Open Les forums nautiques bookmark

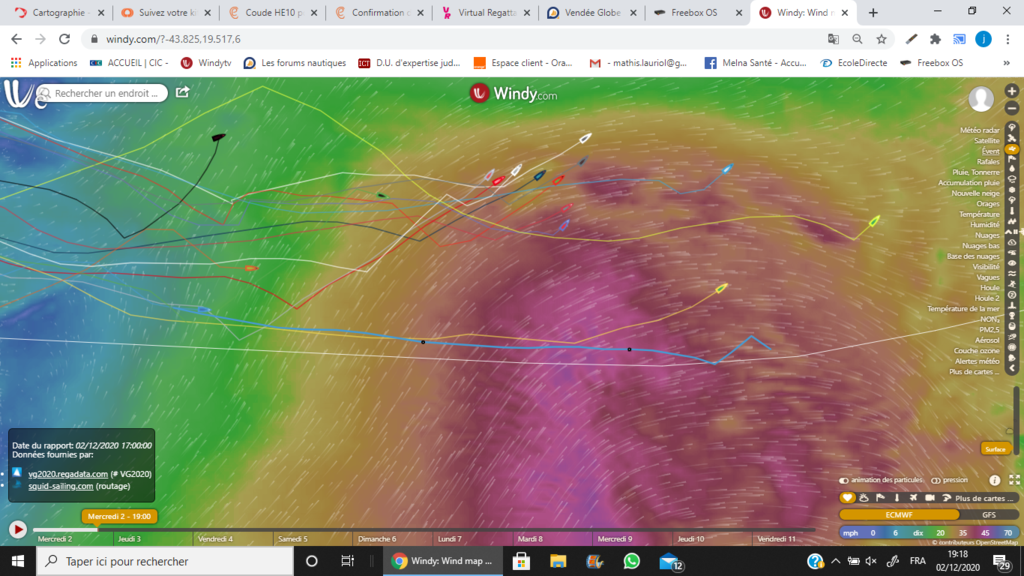pyautogui.click(x=295, y=63)
